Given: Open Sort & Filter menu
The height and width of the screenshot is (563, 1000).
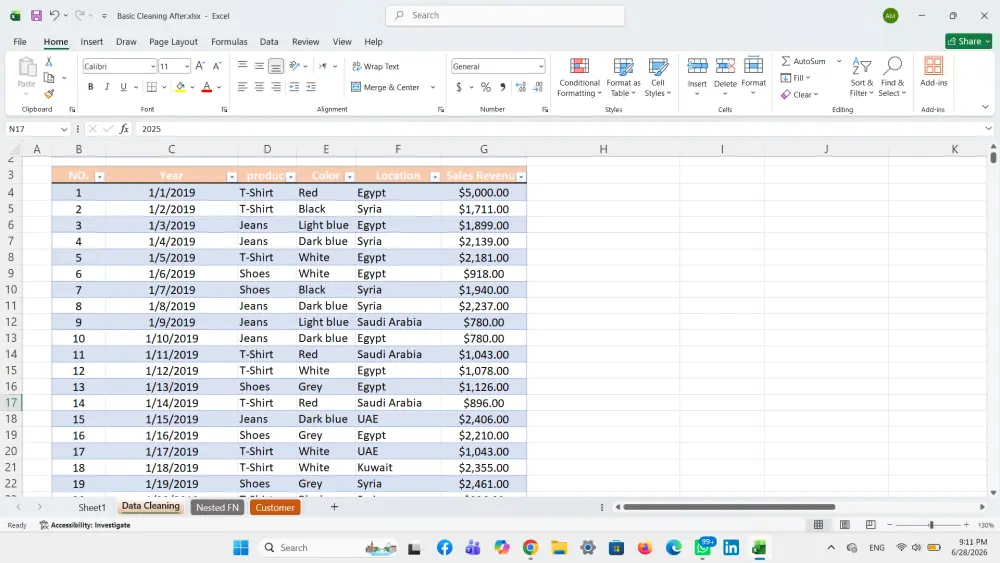Looking at the screenshot, I should tap(862, 77).
